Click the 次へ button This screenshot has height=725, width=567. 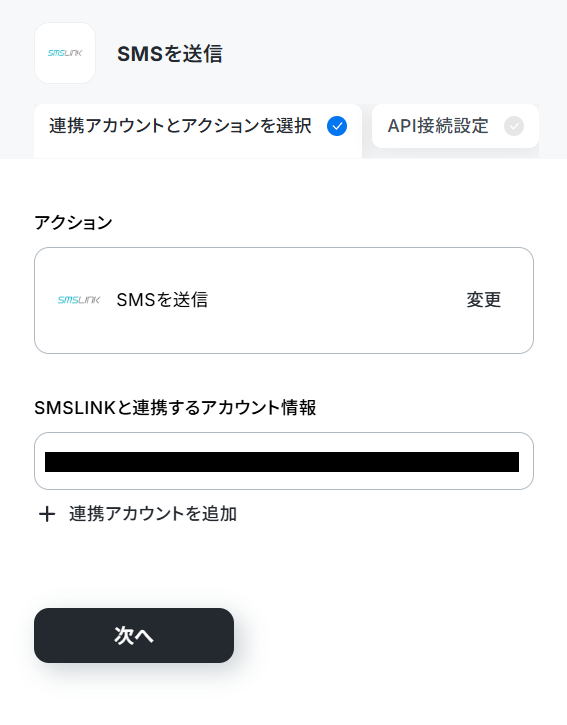point(134,635)
